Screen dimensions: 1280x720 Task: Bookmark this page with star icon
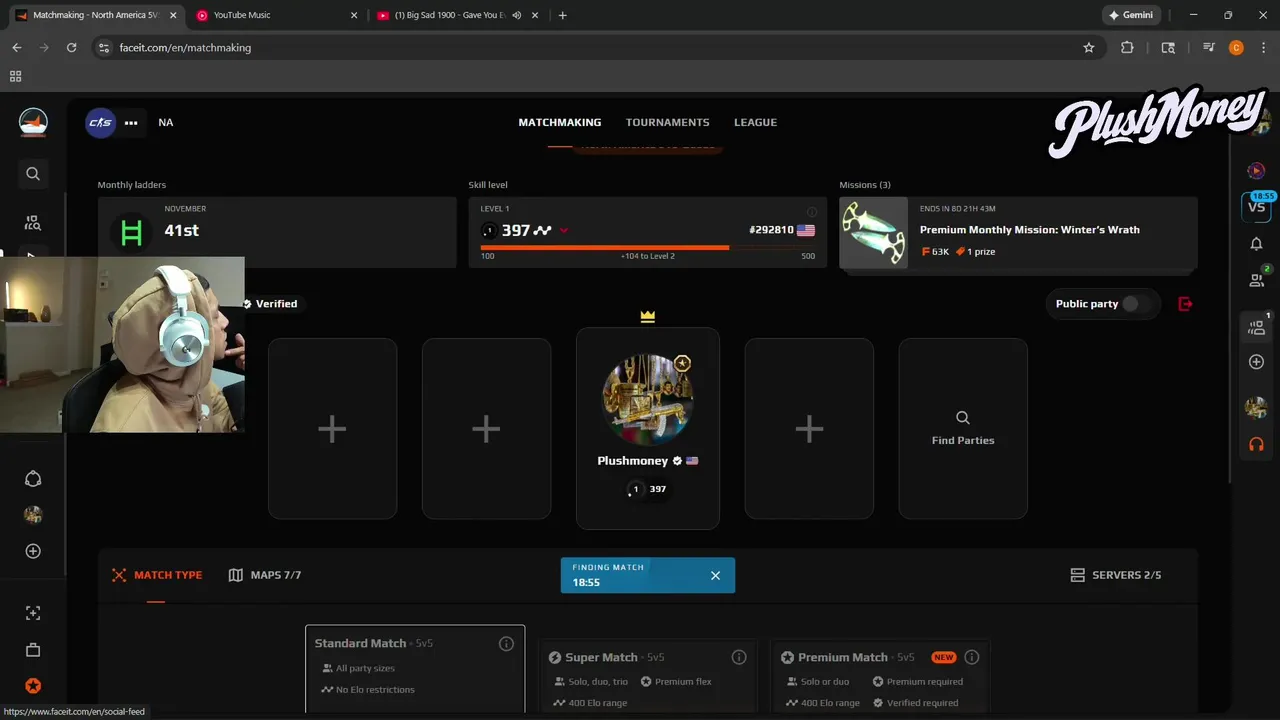pos(1089,47)
